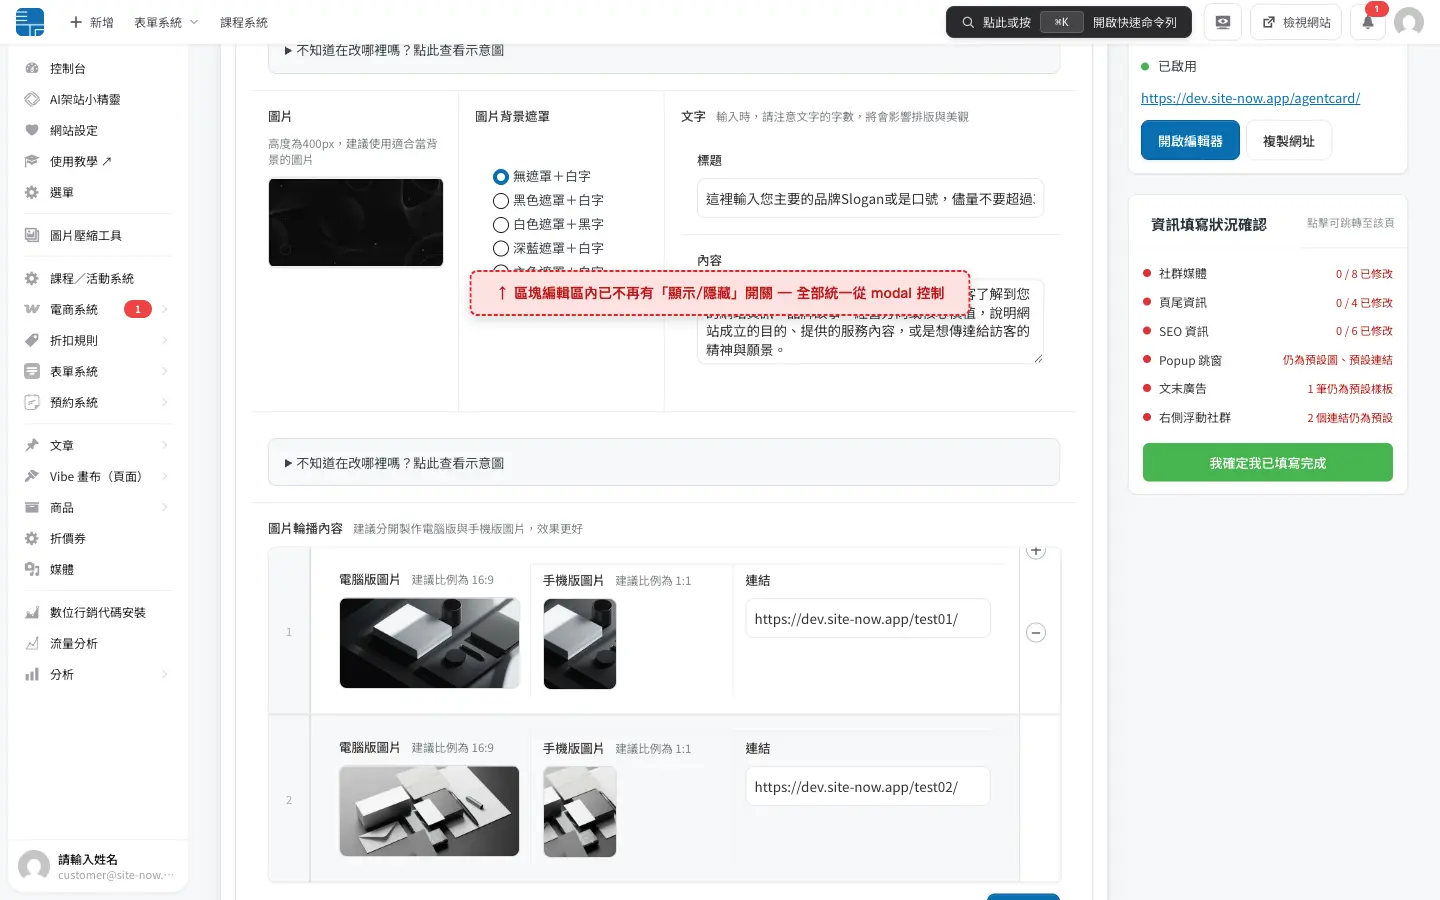Expand 預約系統 submenu chevron
The width and height of the screenshot is (1440, 900).
point(165,402)
